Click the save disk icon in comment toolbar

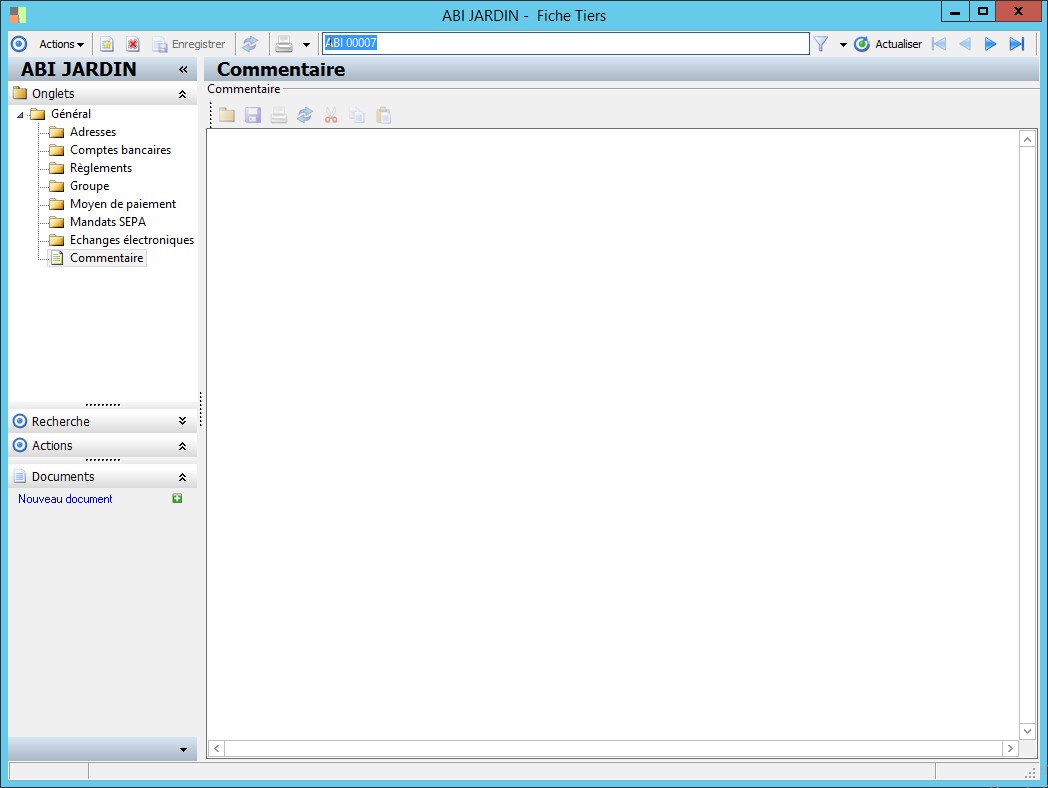coord(253,116)
